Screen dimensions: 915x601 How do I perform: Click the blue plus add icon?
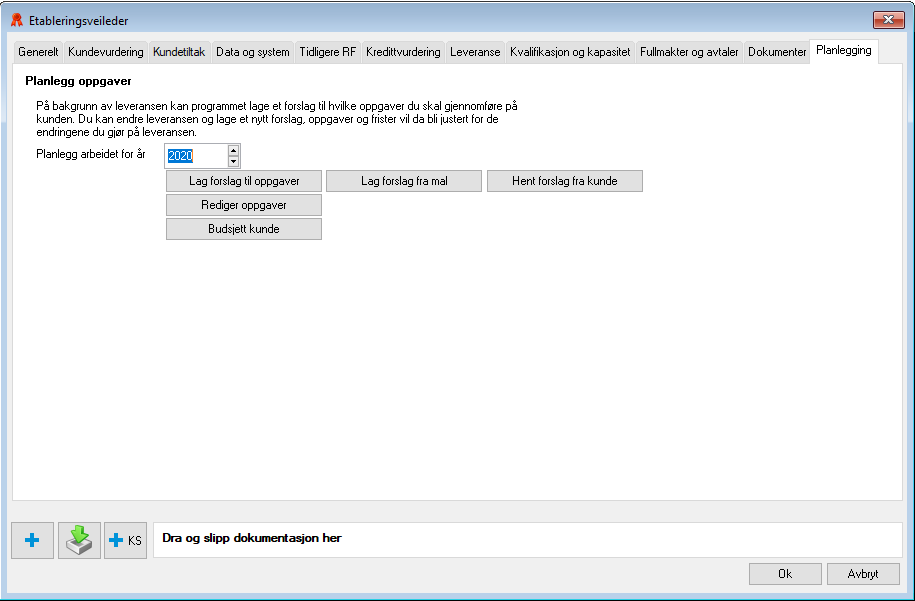pos(33,540)
